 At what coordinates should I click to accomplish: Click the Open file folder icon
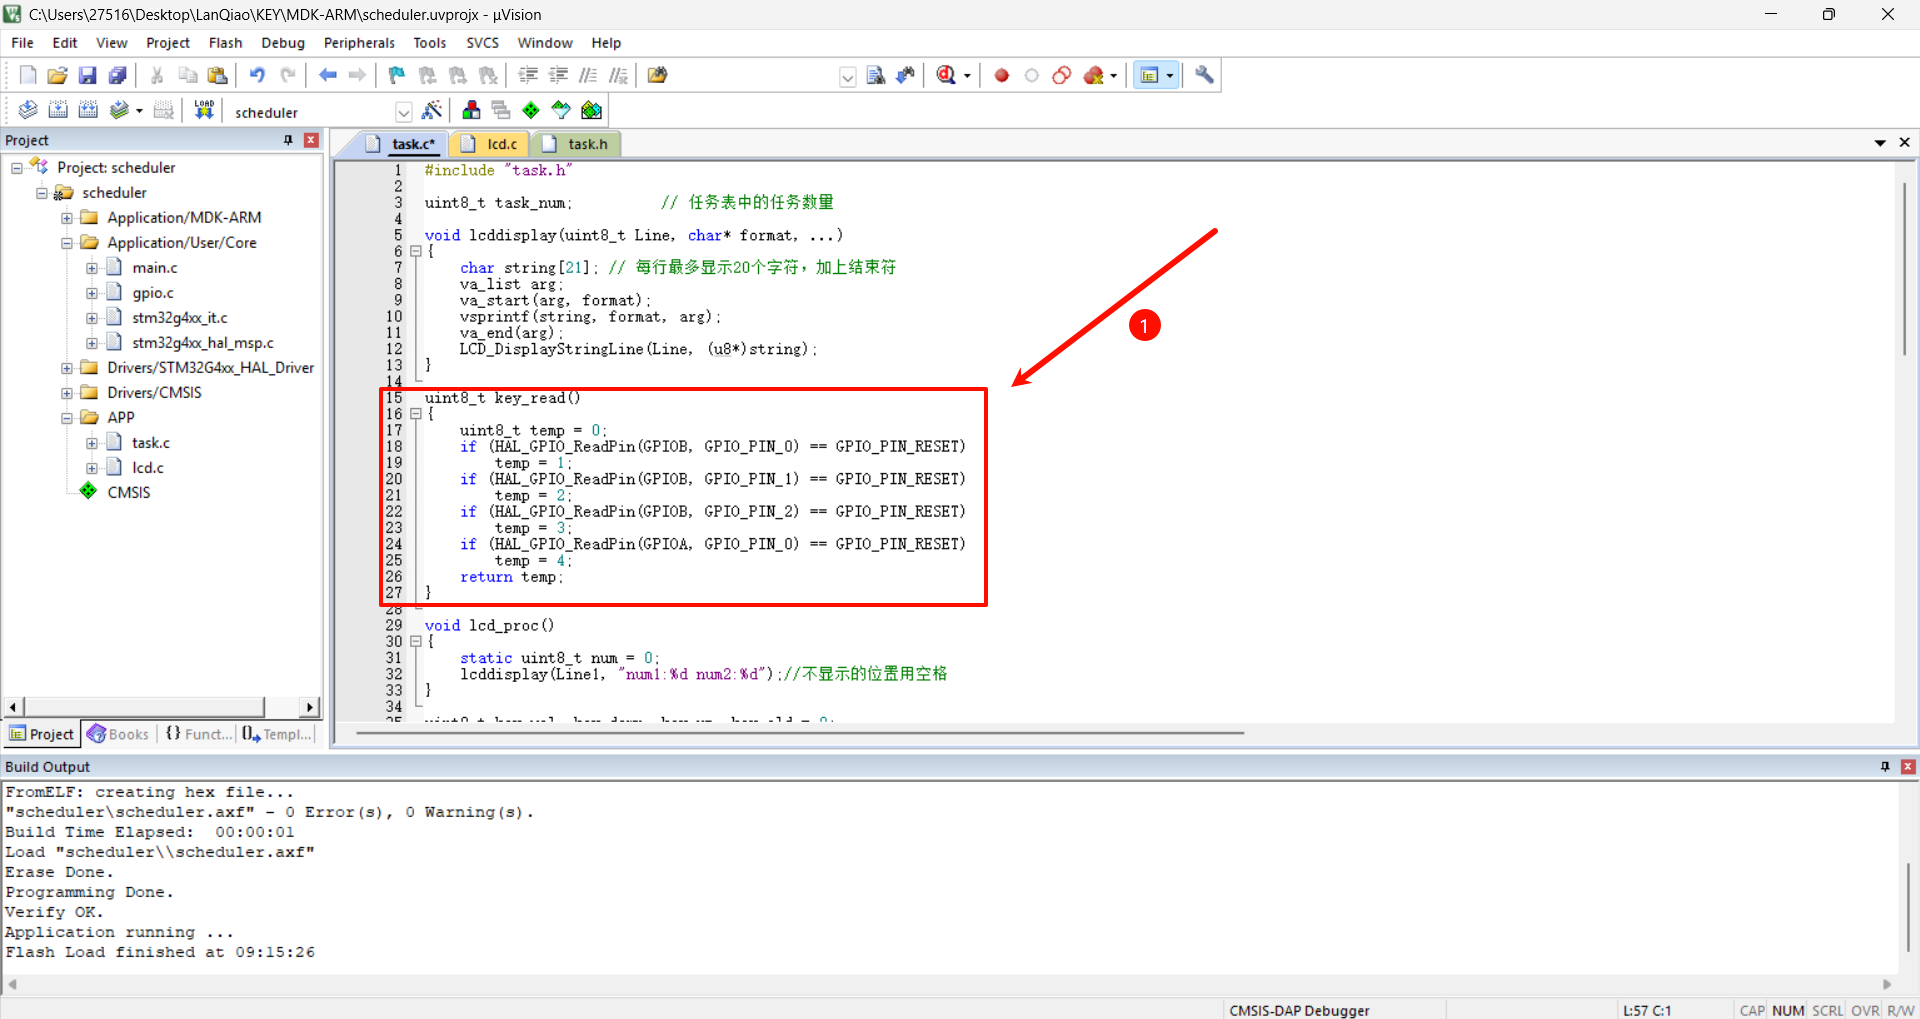(58, 75)
